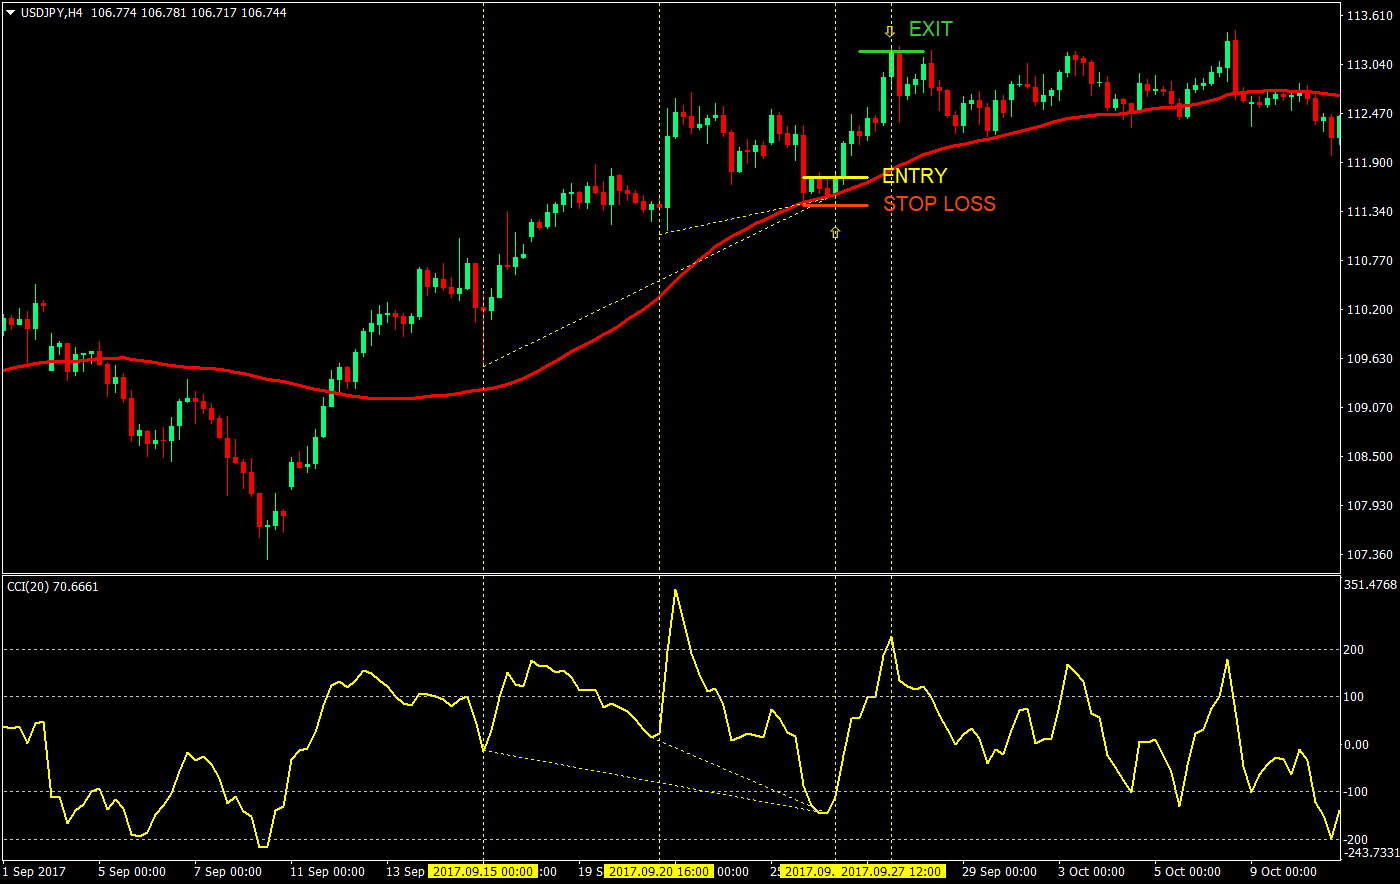Click the 113.610 value on the price scale
1400x884 pixels.
point(1370,16)
